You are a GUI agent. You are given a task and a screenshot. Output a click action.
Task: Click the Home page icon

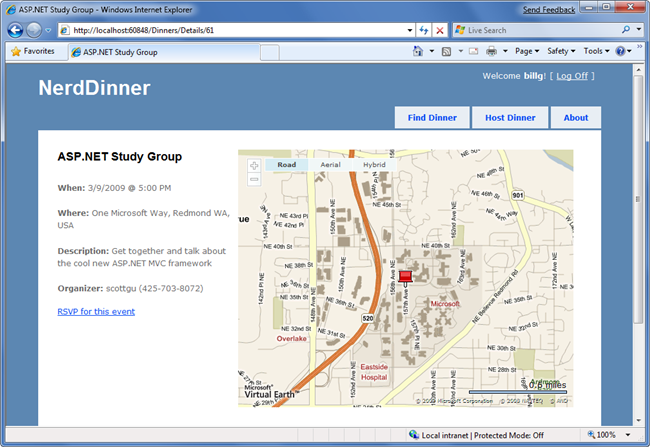click(x=418, y=51)
